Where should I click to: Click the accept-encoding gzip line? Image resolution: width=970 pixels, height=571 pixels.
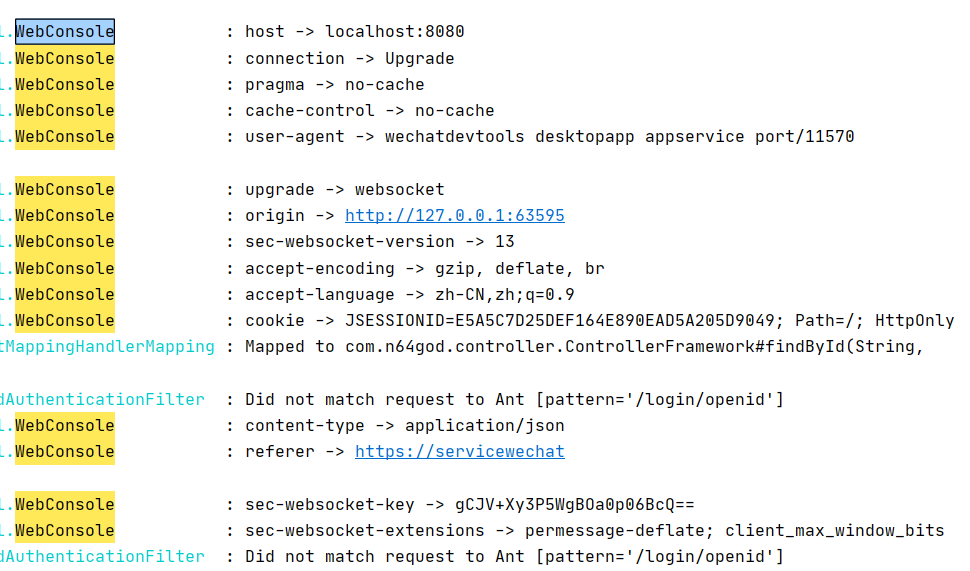pyautogui.click(x=424, y=268)
